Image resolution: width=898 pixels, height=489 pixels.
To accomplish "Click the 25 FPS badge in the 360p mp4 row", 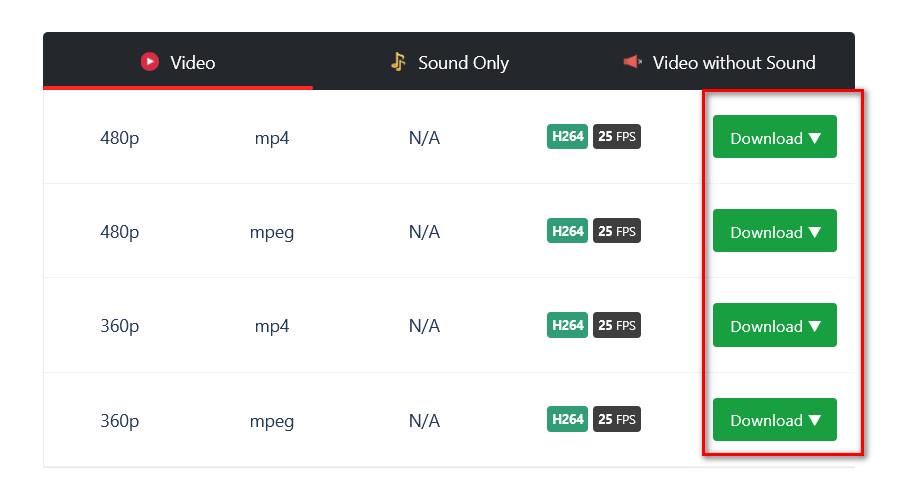I will tap(617, 325).
